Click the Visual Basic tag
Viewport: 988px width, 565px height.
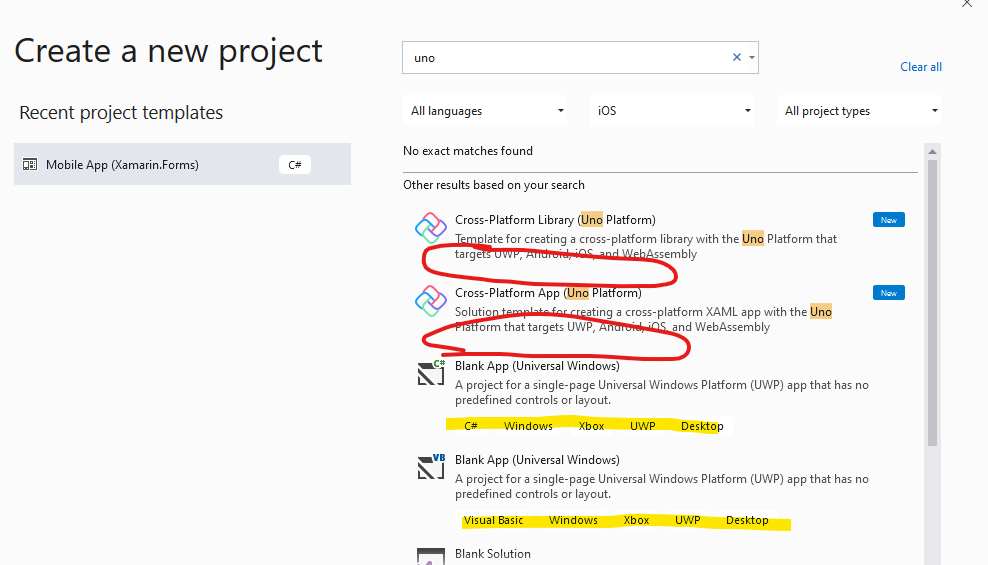coord(493,520)
